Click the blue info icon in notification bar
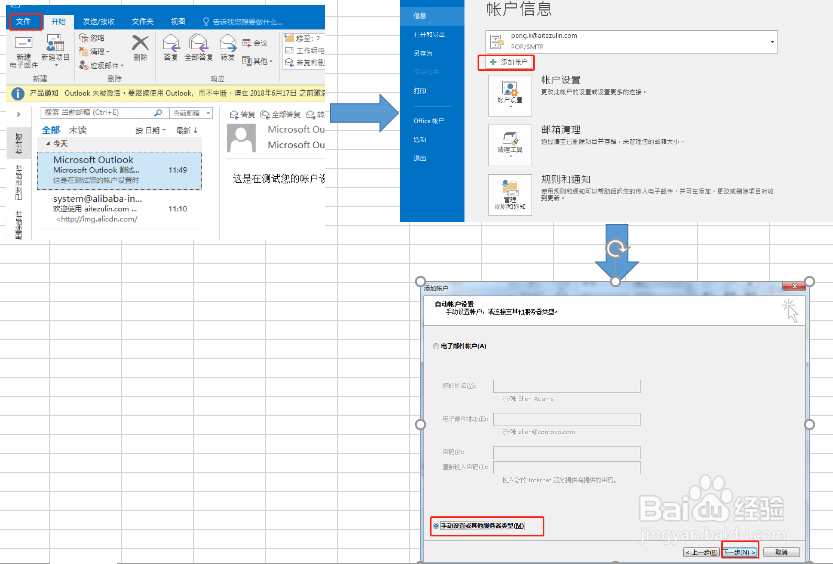 pyautogui.click(x=18, y=93)
